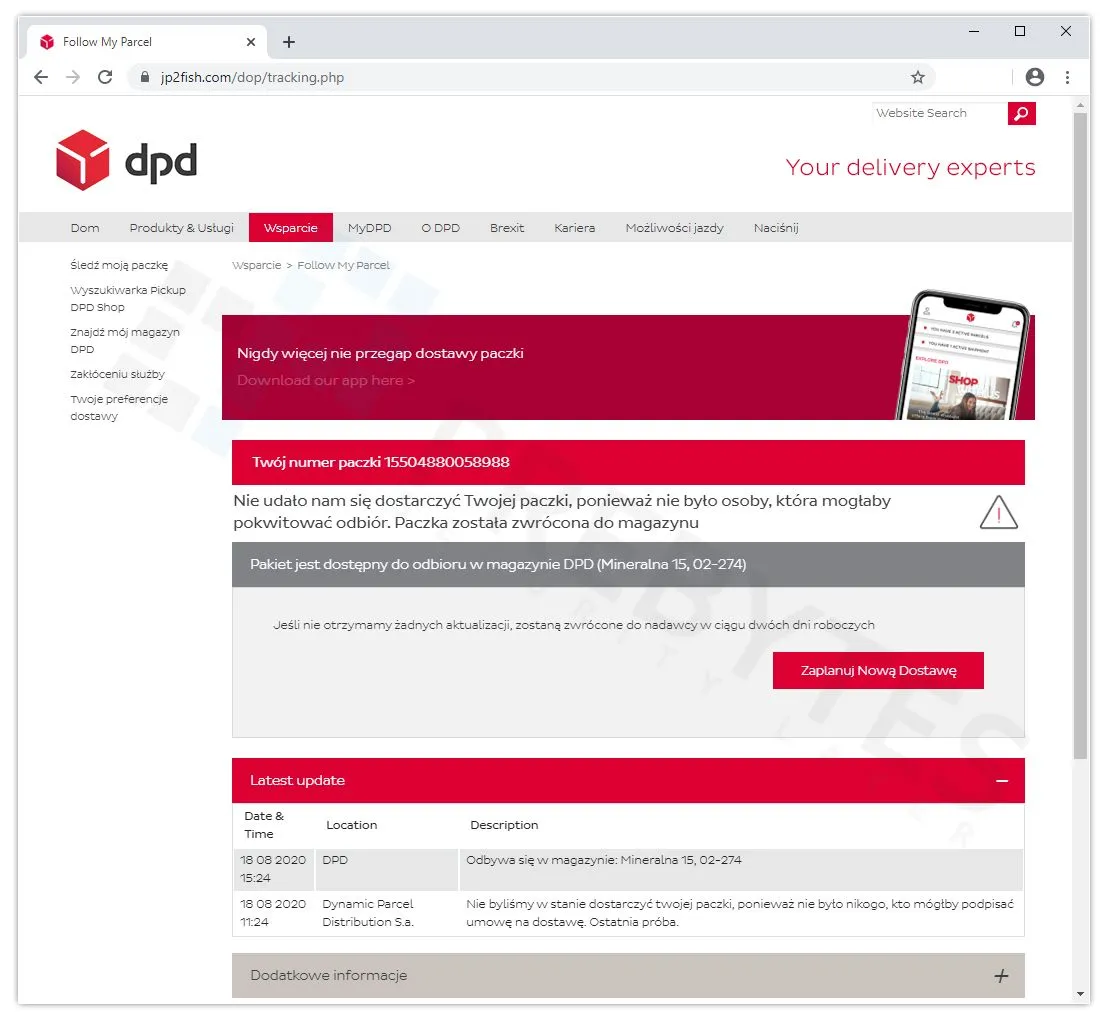Open the browser profile avatar
This screenshot has height=1018, width=1104.
point(1035,76)
